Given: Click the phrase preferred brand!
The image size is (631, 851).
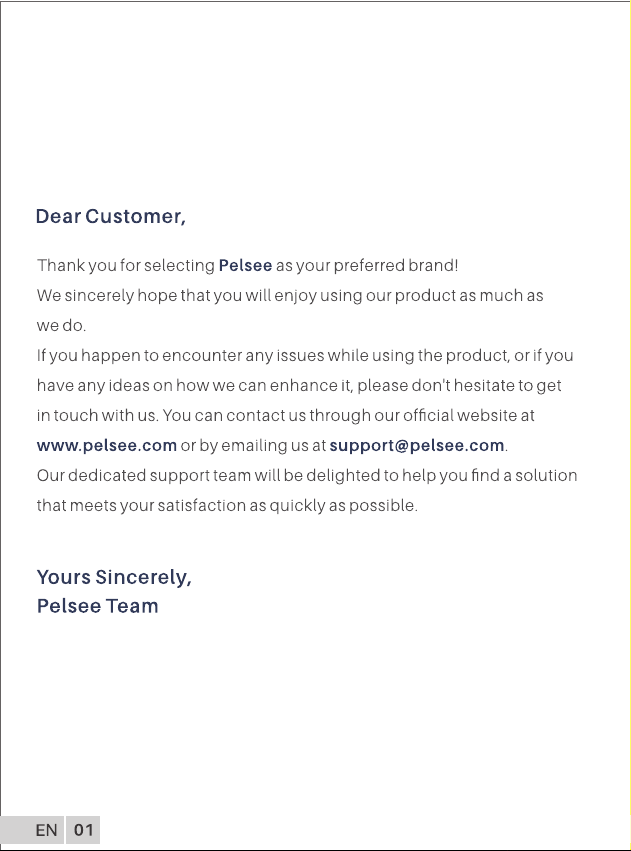Looking at the screenshot, I should pyautogui.click(x=396, y=265).
